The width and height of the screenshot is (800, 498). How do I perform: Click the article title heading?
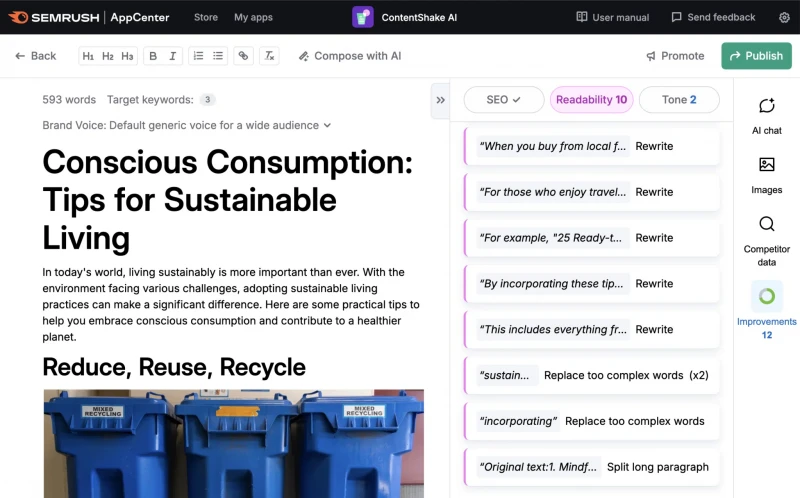coord(228,200)
